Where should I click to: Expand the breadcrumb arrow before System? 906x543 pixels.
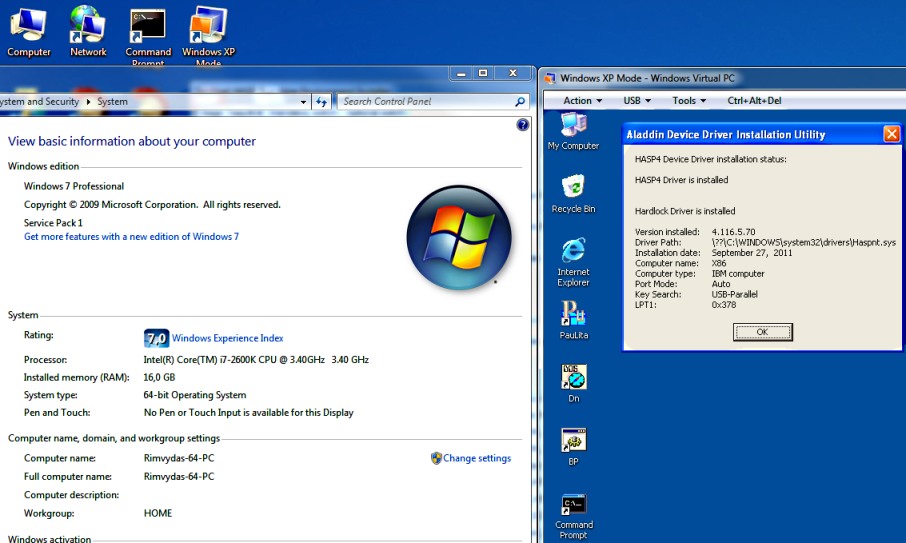click(88, 102)
